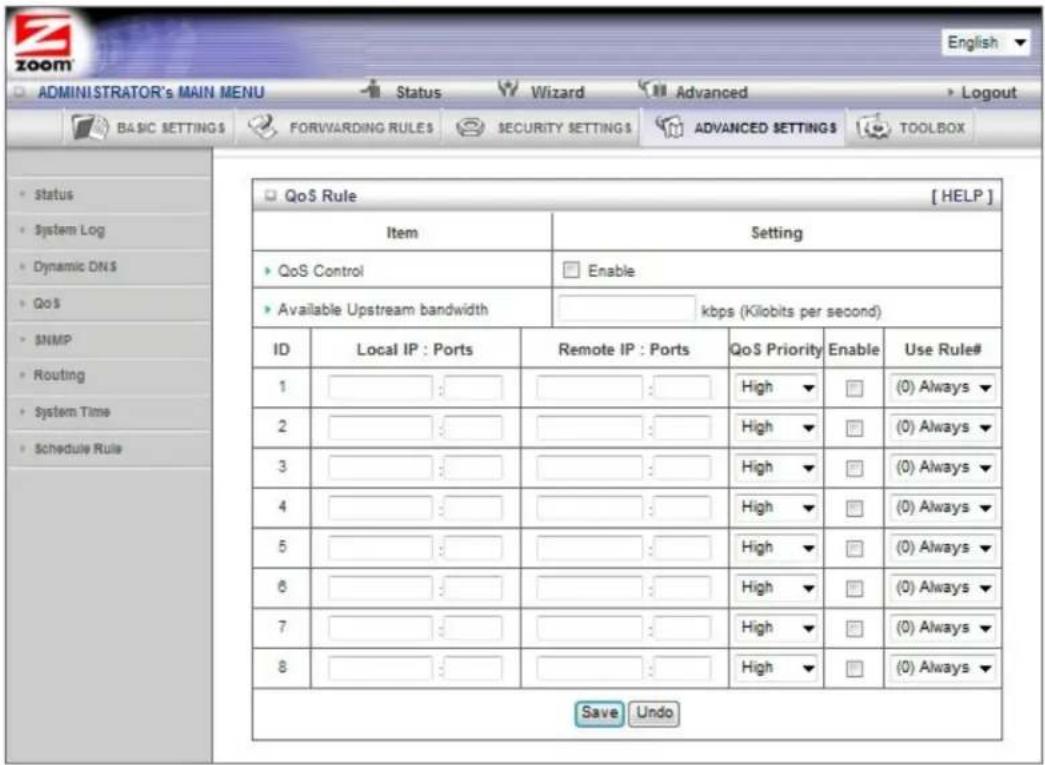This screenshot has height=765, width=1045.
Task: Tick the Enable checkbox for rule 5
Action: 854,549
